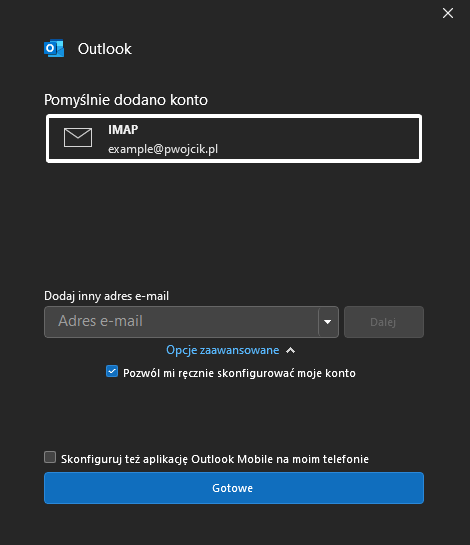Screen dimensions: 470x545
Task: Click the 'Opcje zaawansowane' link
Action: pos(222,350)
